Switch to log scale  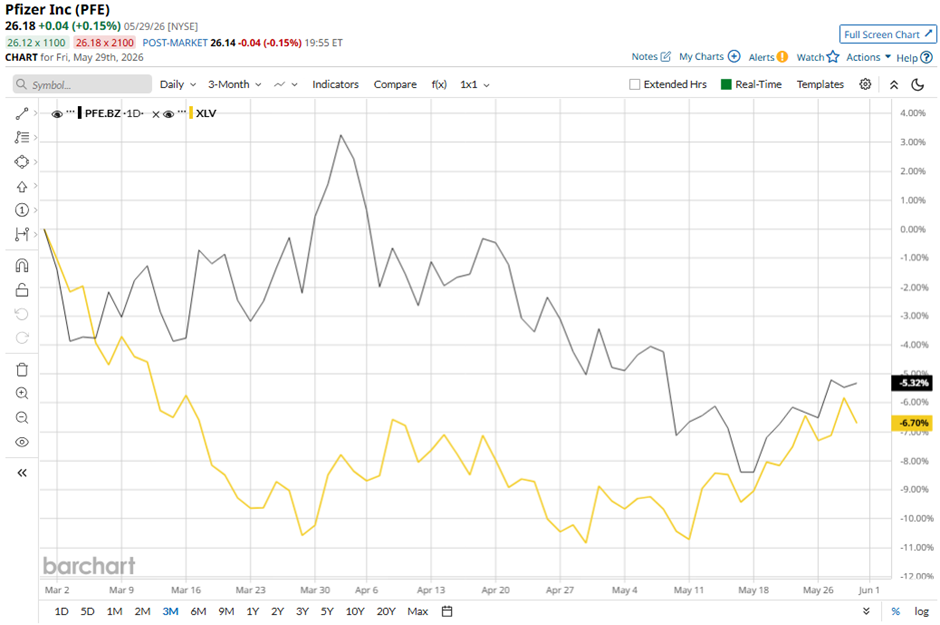coord(921,611)
